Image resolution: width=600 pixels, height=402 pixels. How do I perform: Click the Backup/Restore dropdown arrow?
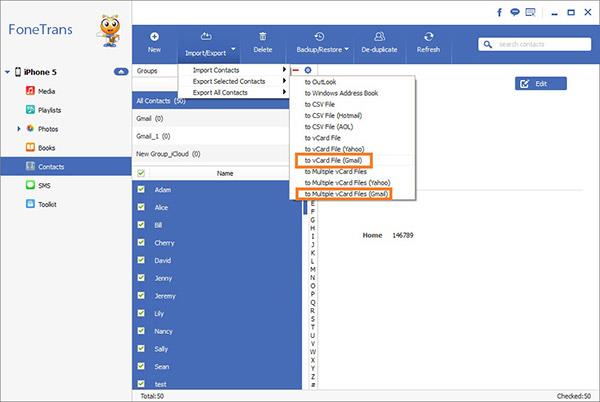pos(347,49)
